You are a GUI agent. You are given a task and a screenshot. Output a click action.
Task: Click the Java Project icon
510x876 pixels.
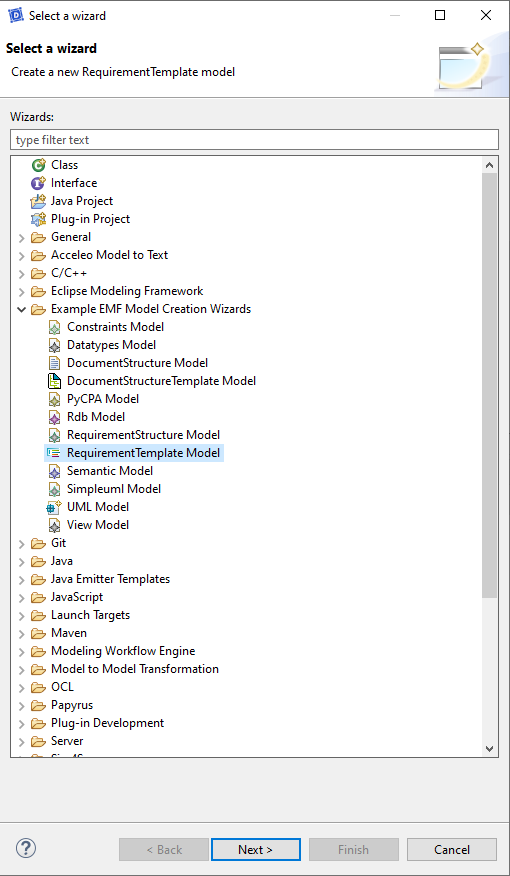(x=38, y=201)
